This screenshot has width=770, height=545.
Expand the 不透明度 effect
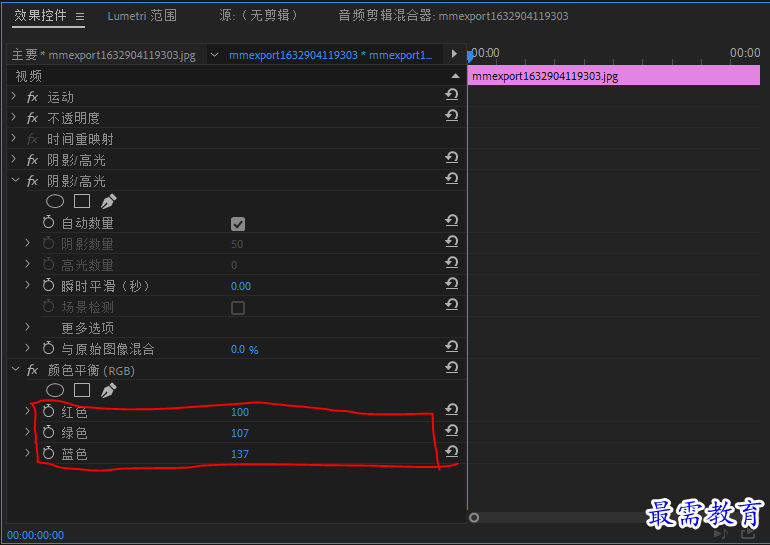coord(14,117)
